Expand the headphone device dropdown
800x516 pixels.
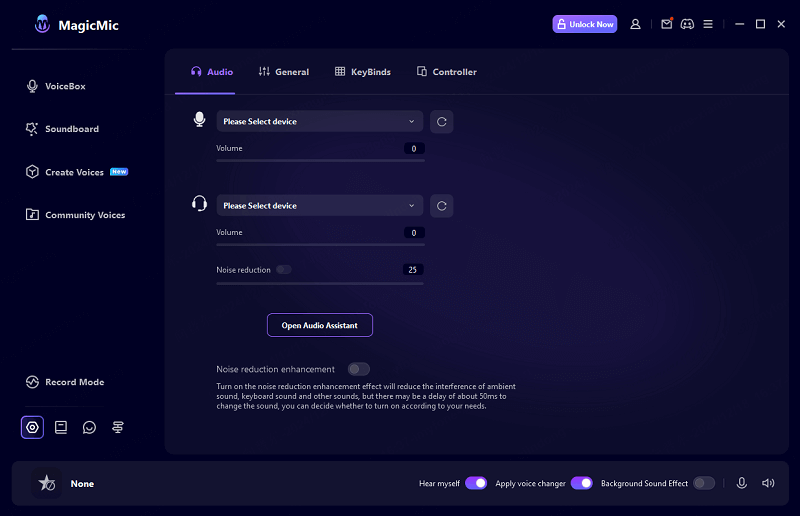(320, 206)
